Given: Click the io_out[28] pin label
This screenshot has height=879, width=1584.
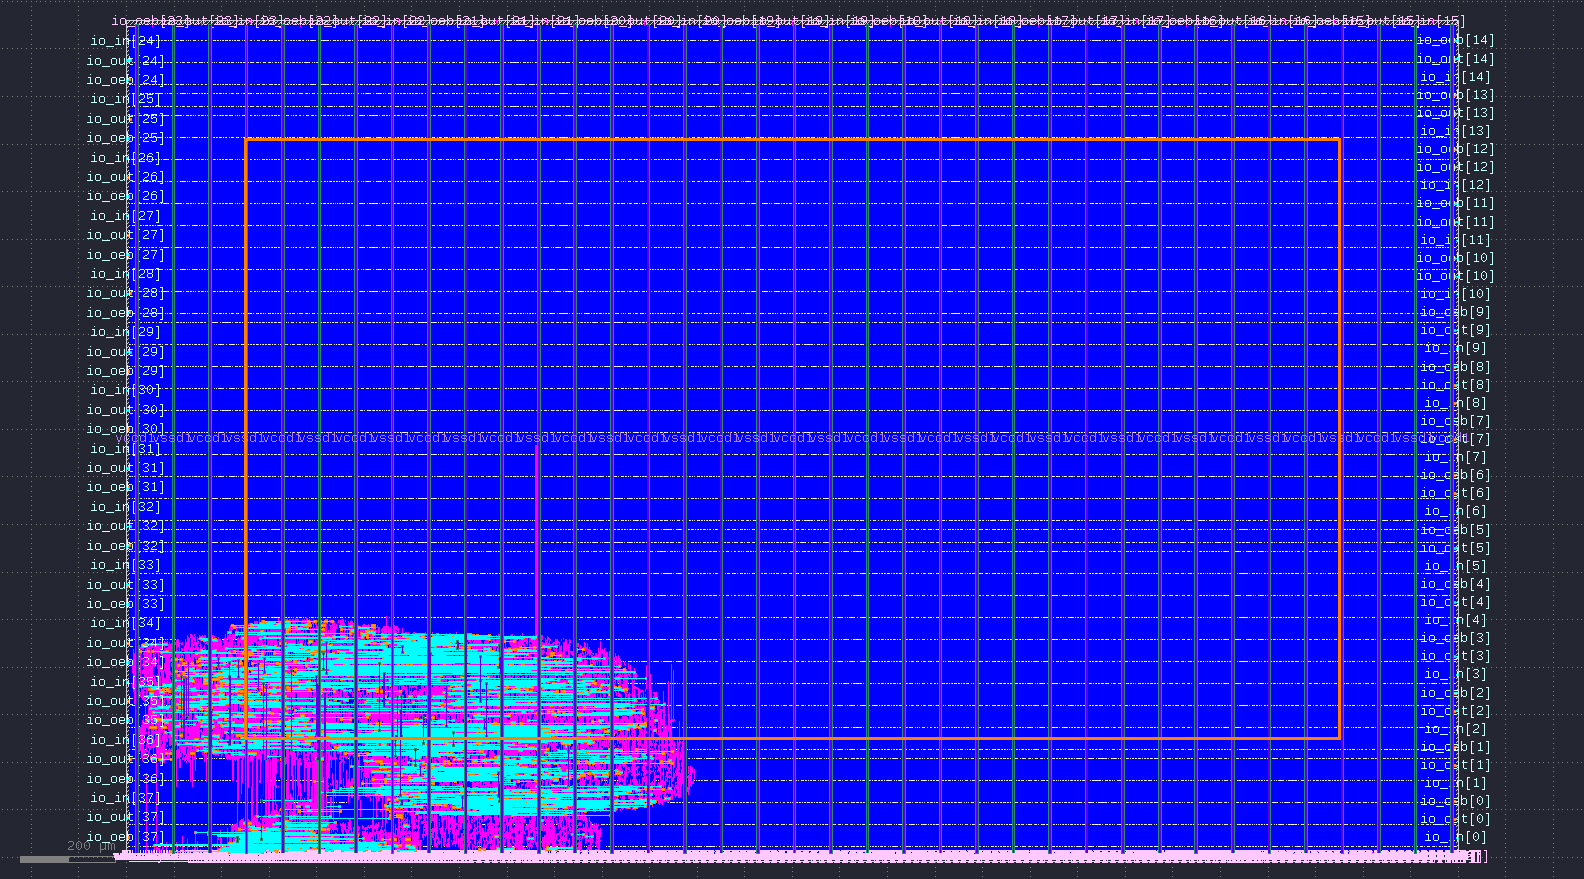Looking at the screenshot, I should click(126, 293).
